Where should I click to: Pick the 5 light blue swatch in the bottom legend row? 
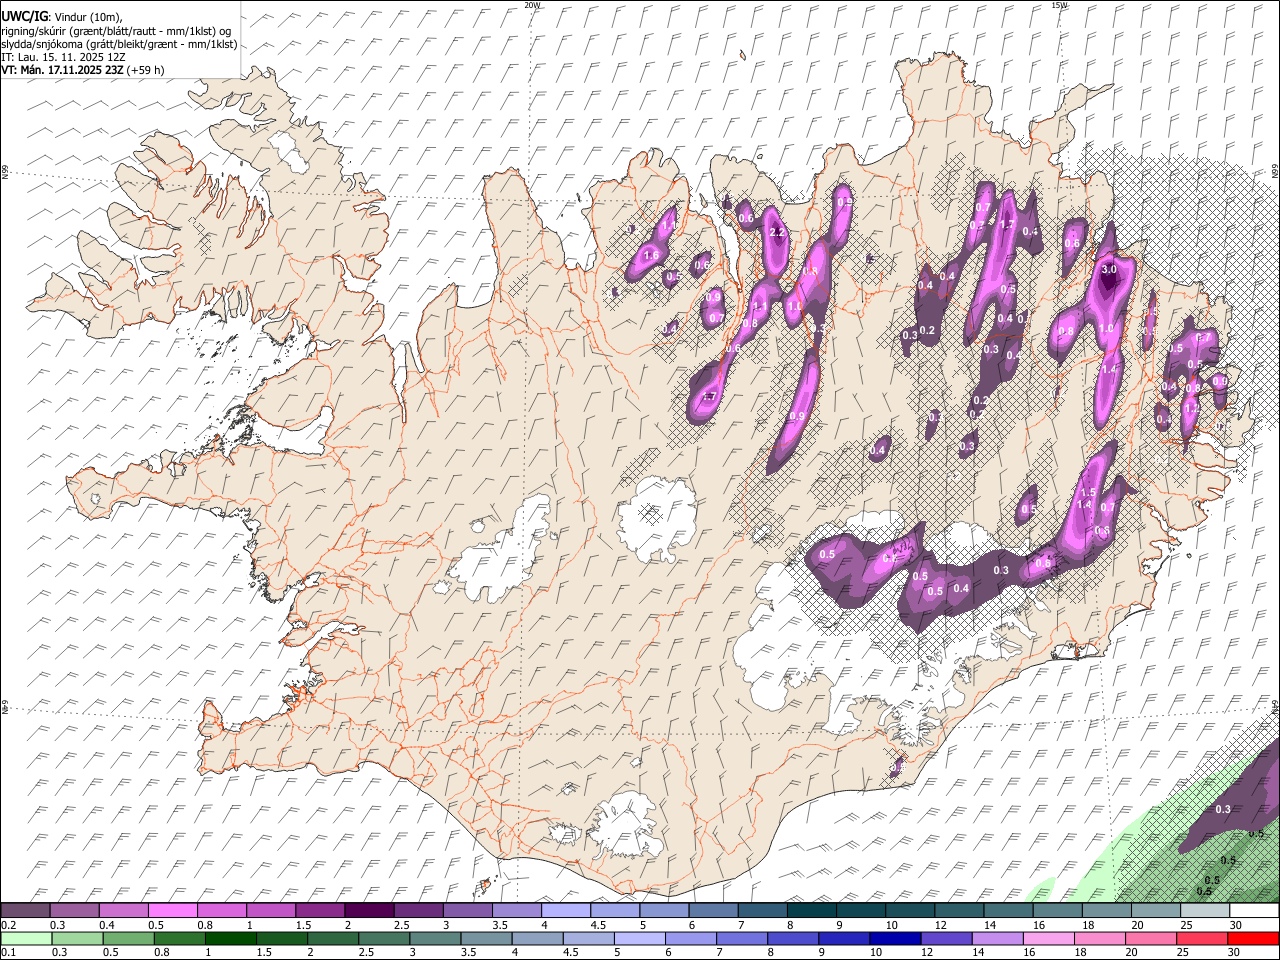point(640,938)
